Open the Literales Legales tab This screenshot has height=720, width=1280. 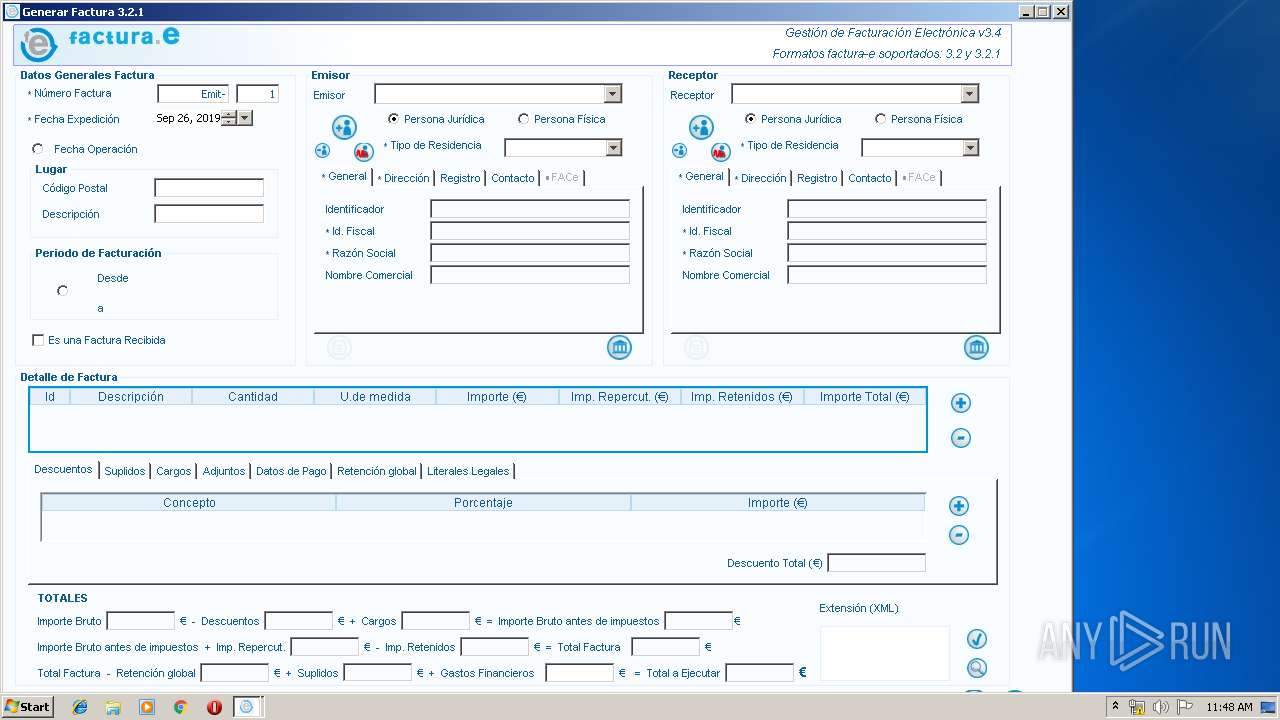(x=468, y=471)
